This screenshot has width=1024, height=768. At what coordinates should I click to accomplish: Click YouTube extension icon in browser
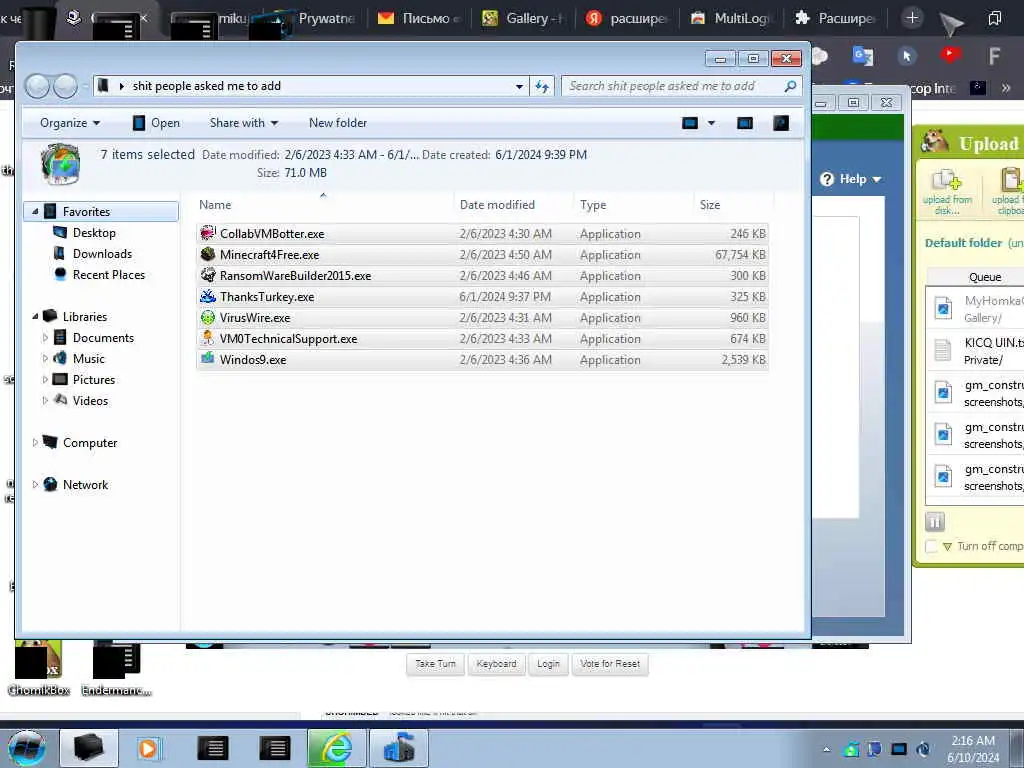951,56
